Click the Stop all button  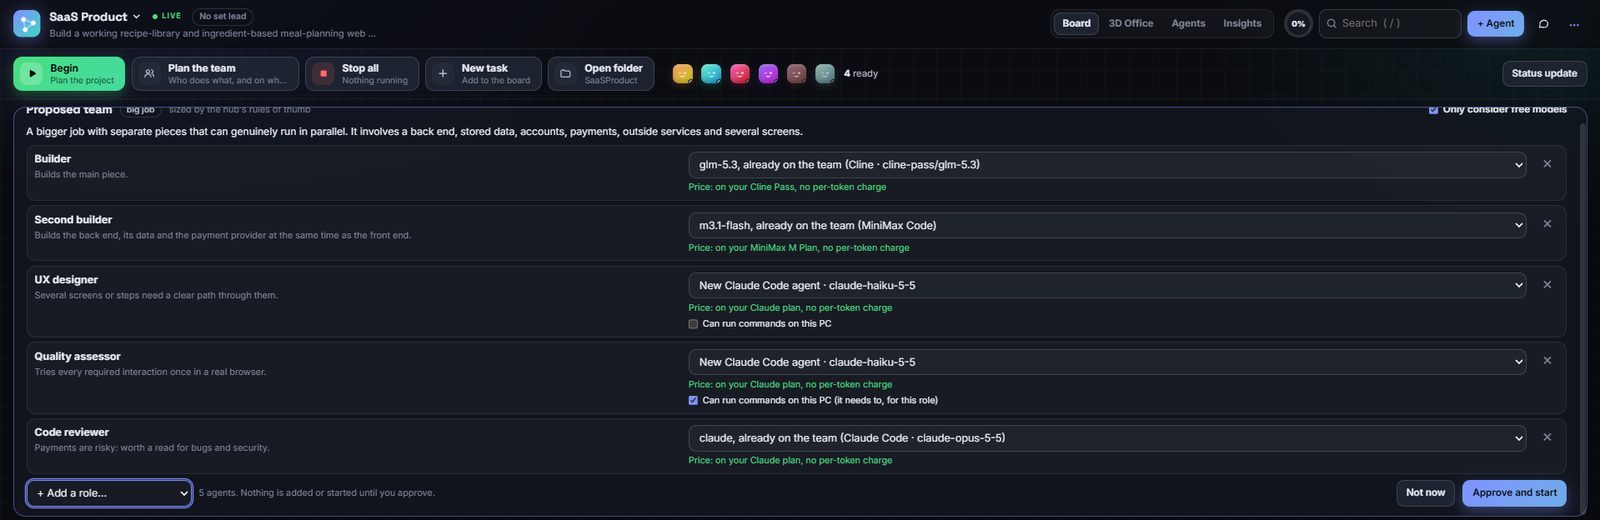pyautogui.click(x=362, y=74)
